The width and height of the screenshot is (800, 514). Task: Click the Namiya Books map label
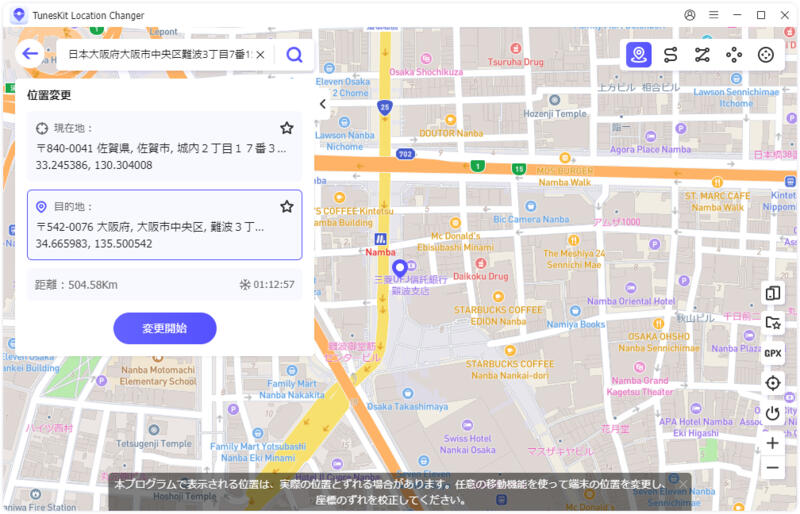click(x=576, y=324)
